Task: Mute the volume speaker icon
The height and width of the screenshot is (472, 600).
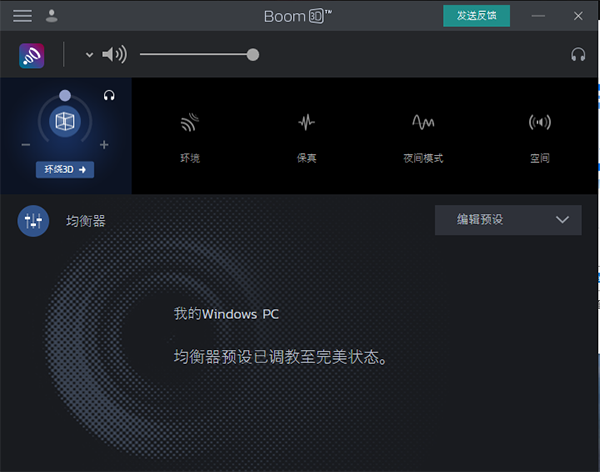Action: [x=114, y=55]
